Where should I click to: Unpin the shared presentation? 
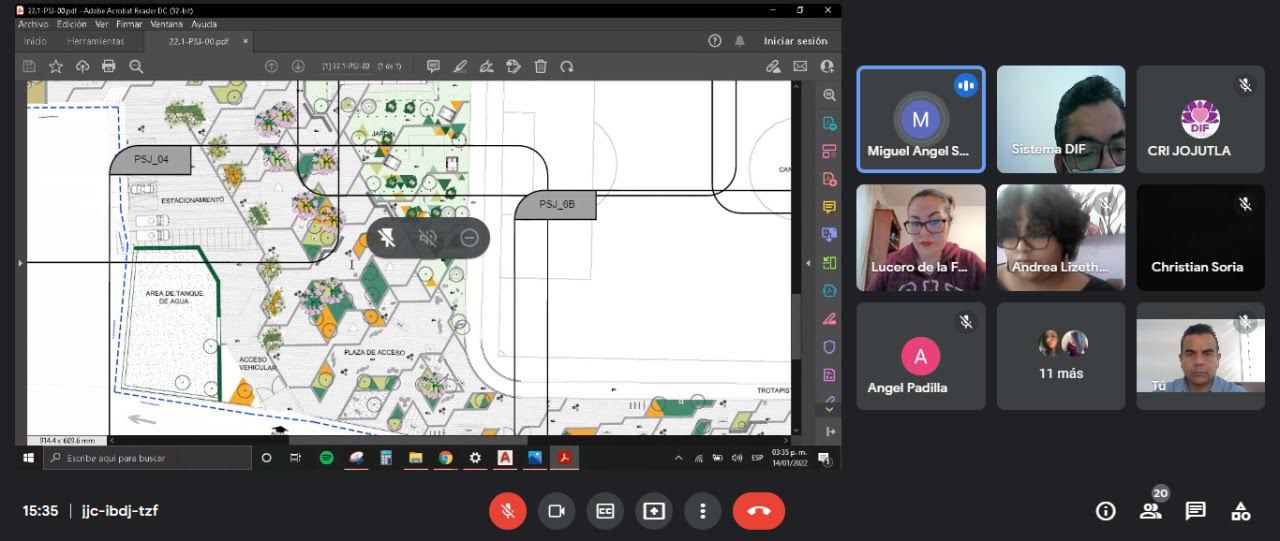coord(387,238)
